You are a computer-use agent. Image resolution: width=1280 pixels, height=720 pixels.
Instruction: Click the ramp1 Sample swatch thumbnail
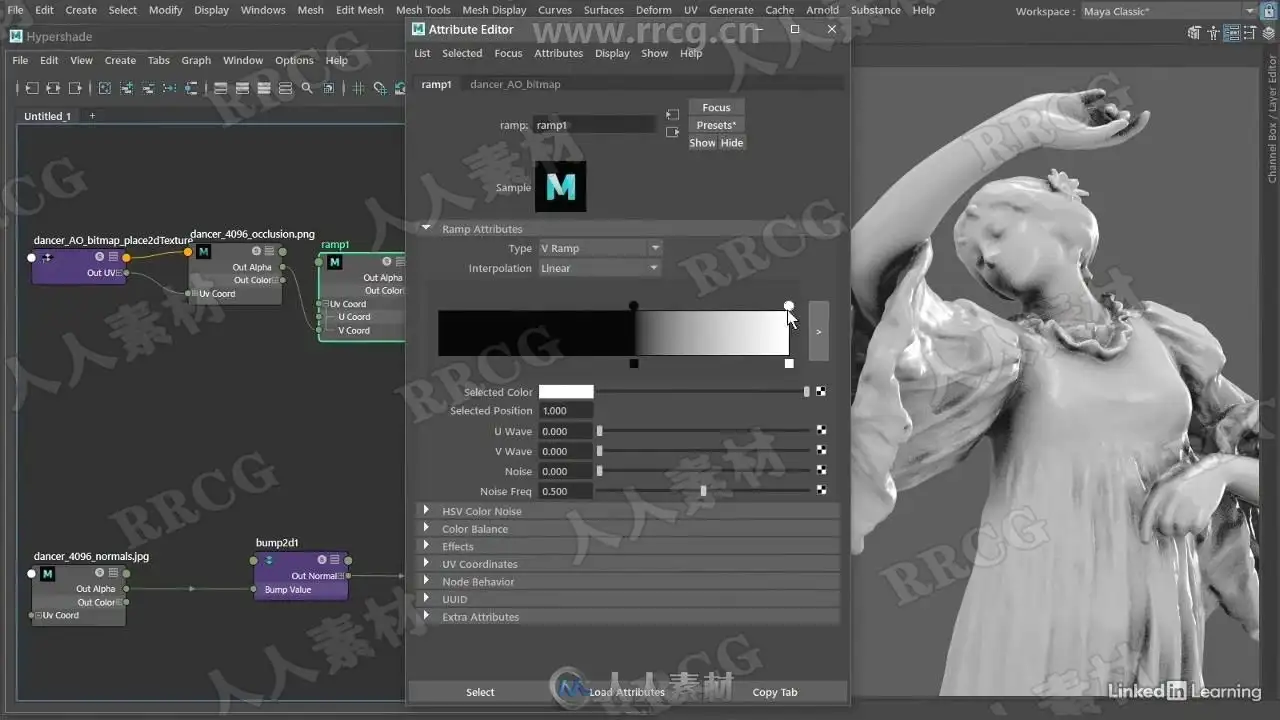pyautogui.click(x=560, y=186)
